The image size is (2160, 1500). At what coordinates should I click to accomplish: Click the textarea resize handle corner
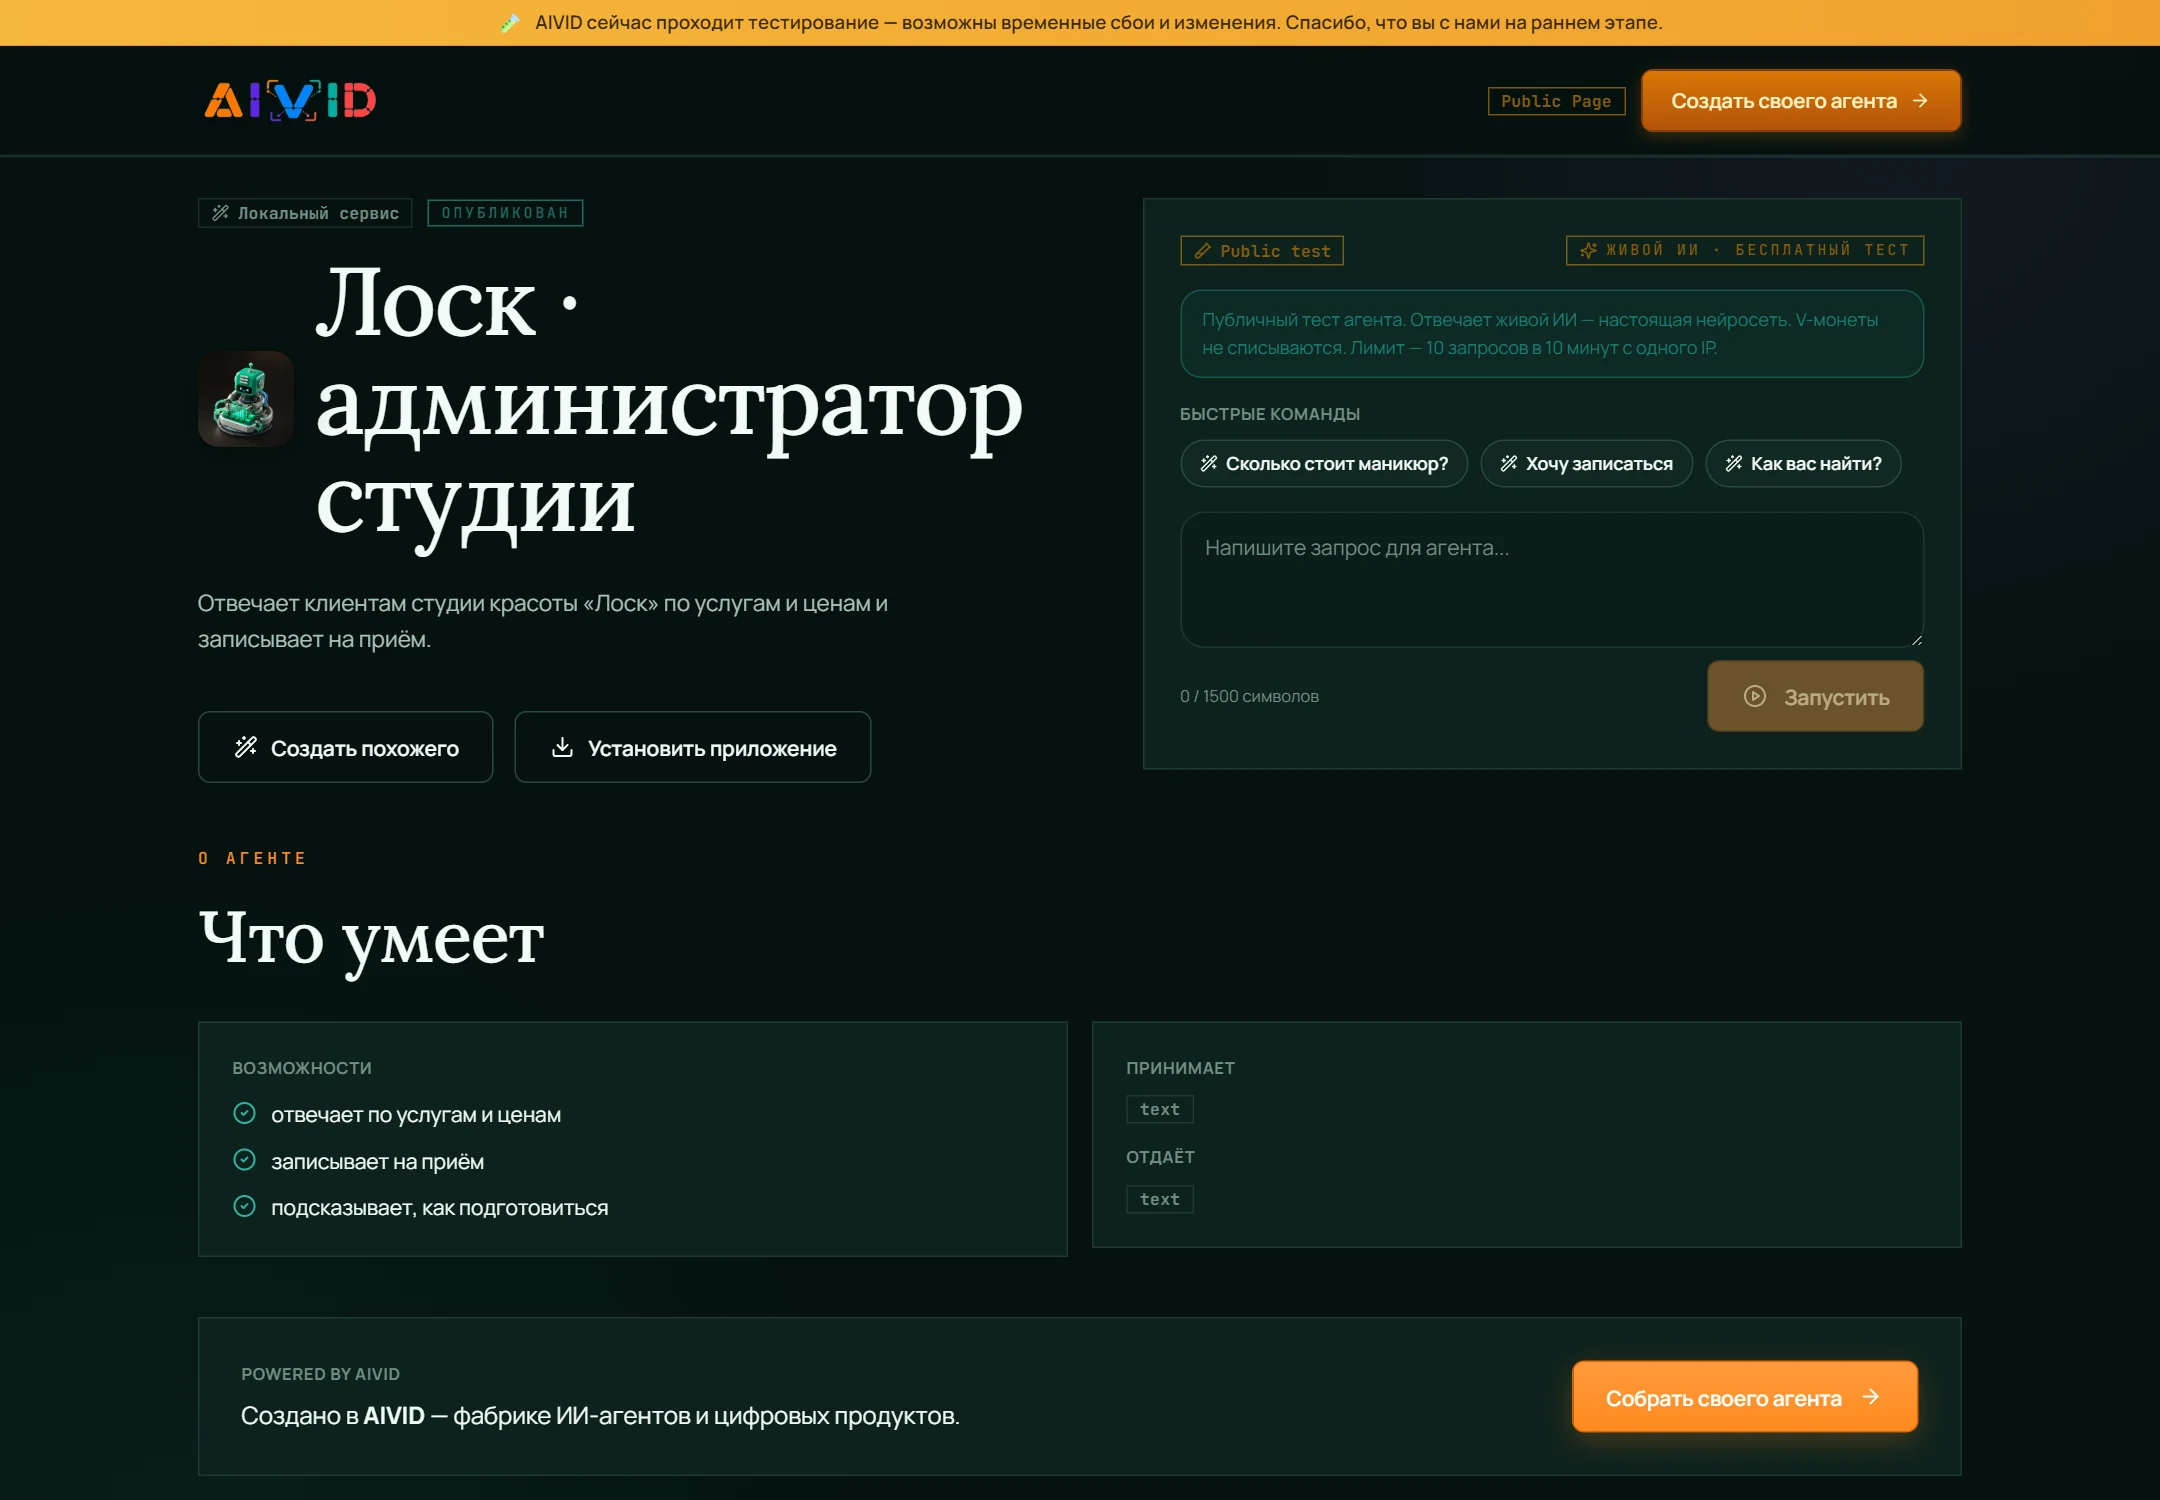1915,639
